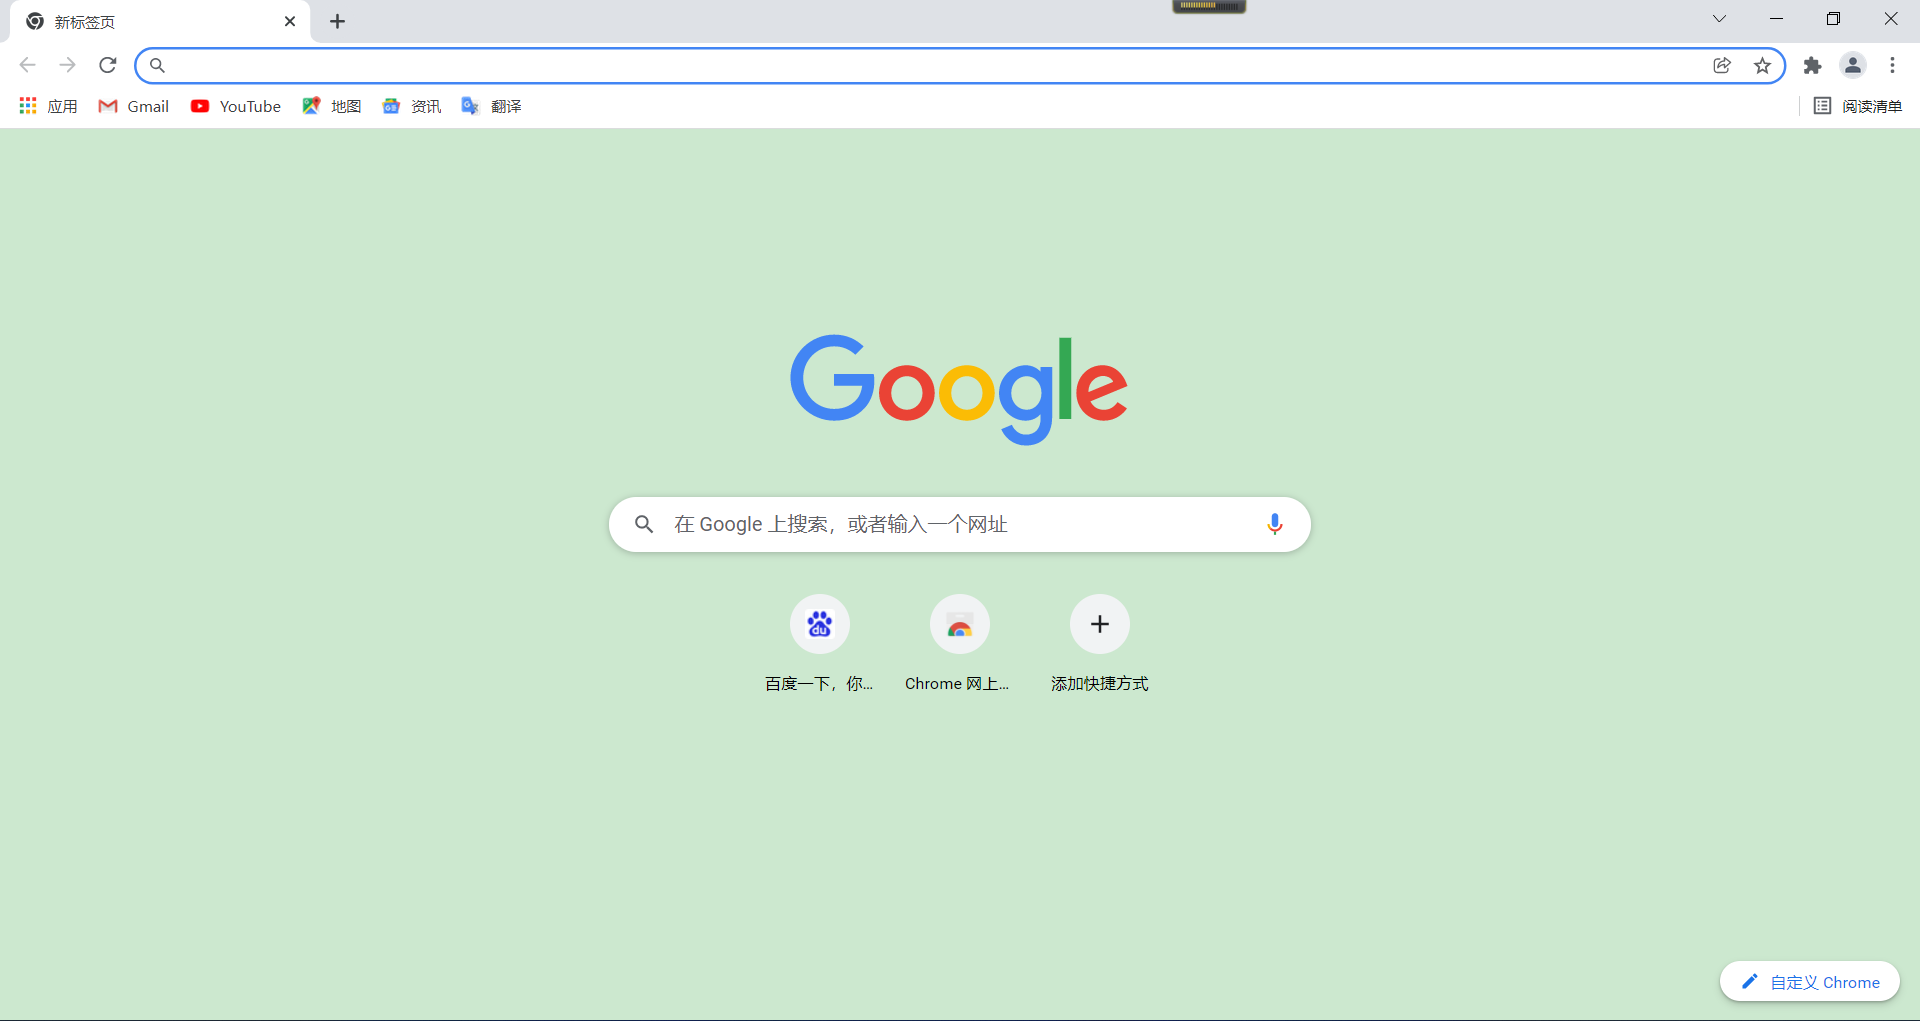Image resolution: width=1920 pixels, height=1021 pixels.
Task: Close the 新标签页 tab
Action: (x=290, y=21)
